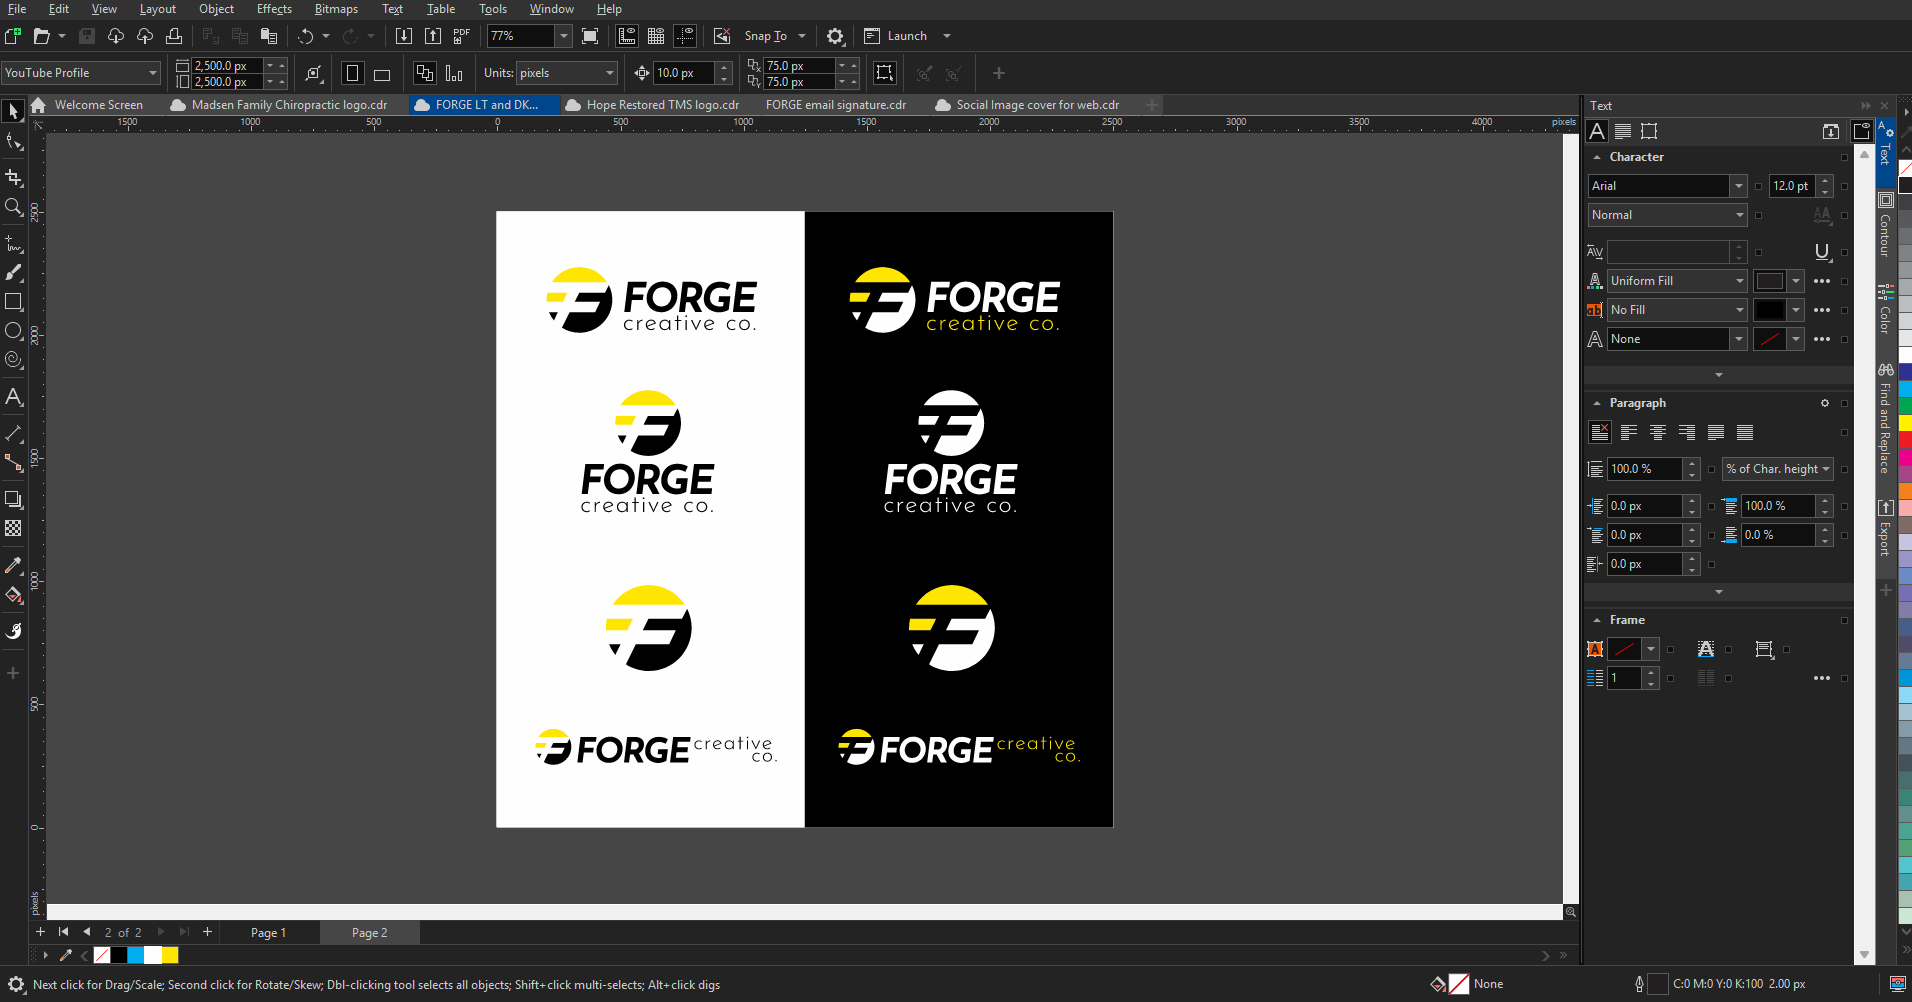Switch to Hope Restored TMS logo.cdr tab
This screenshot has width=1912, height=1002.
662,105
